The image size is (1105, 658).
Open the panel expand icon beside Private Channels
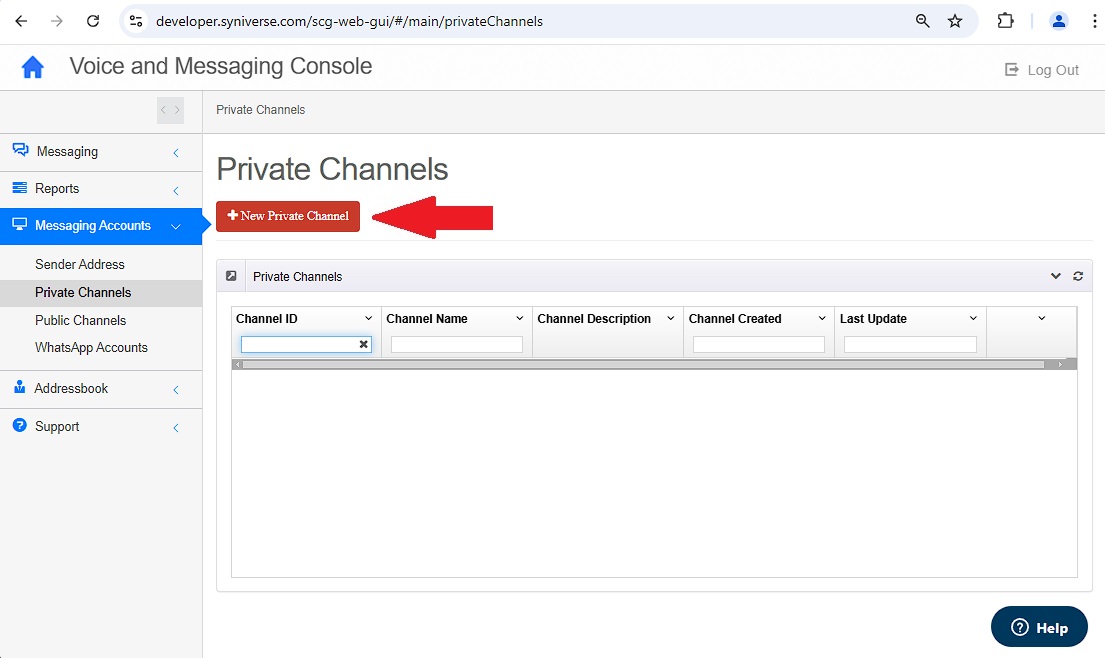pos(231,276)
